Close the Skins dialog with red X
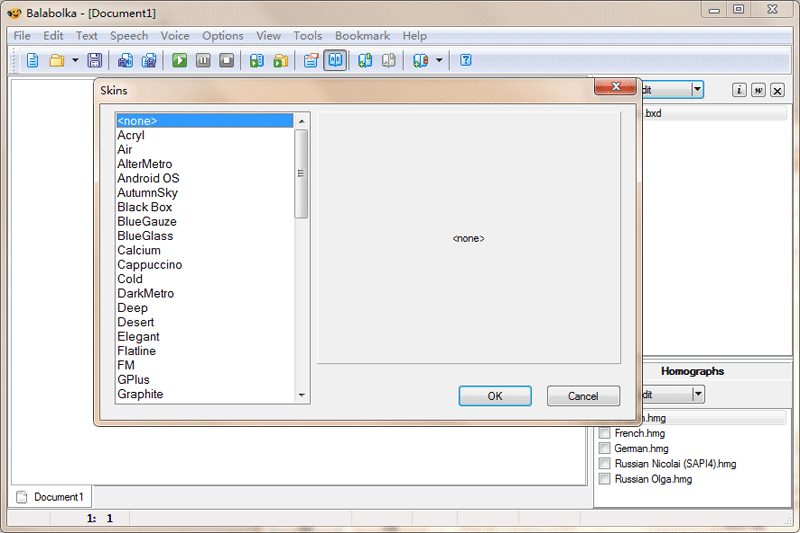The image size is (800, 533). [616, 87]
